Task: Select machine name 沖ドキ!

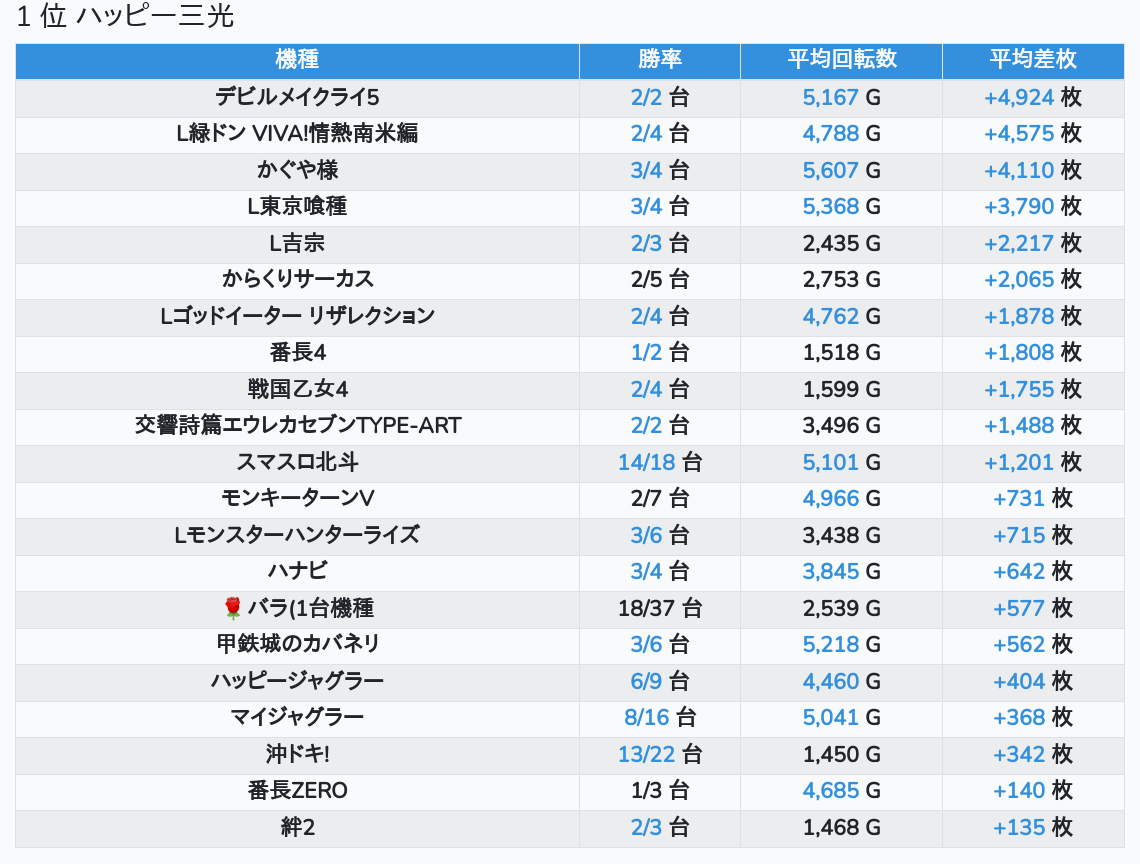Action: (297, 754)
